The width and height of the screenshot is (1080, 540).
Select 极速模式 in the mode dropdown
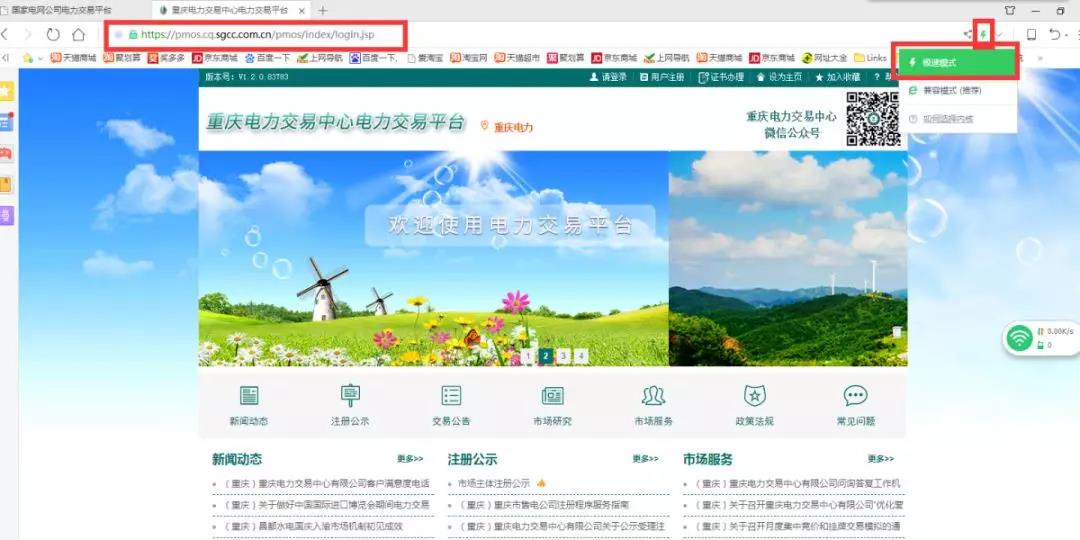(956, 63)
